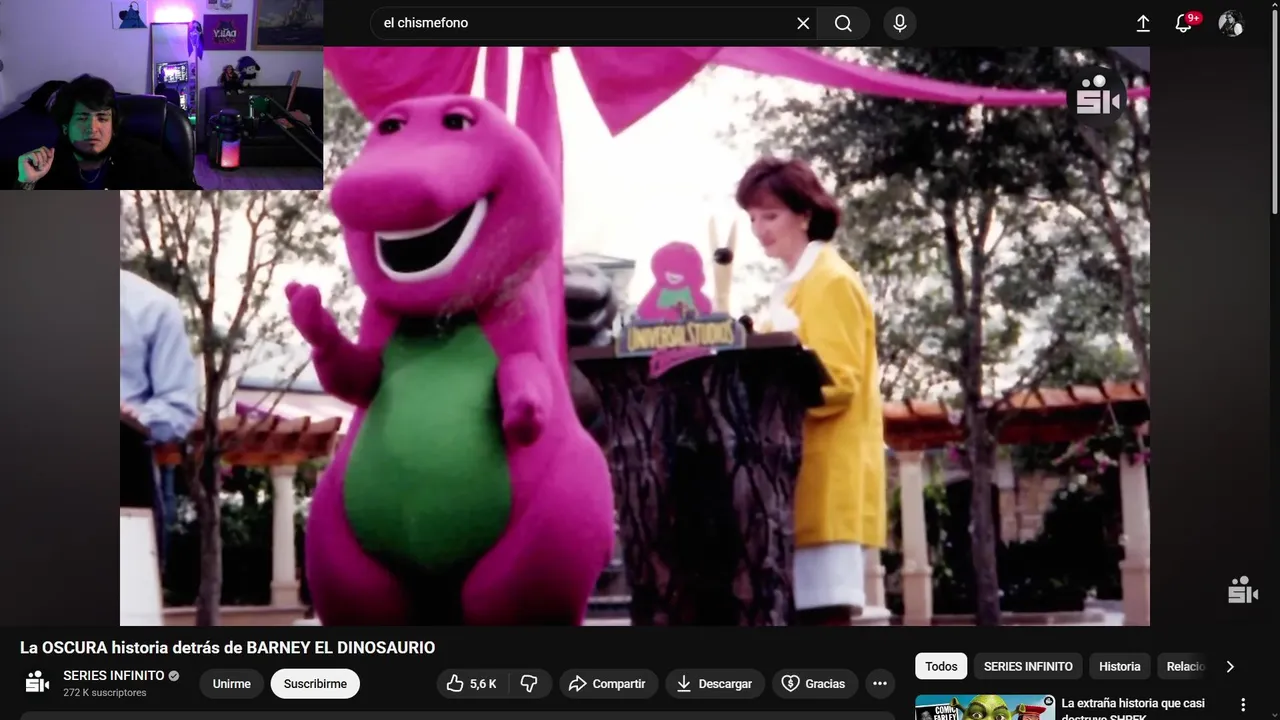The width and height of the screenshot is (1280, 720).
Task: Select the Historia filter chip
Action: [x=1120, y=666]
